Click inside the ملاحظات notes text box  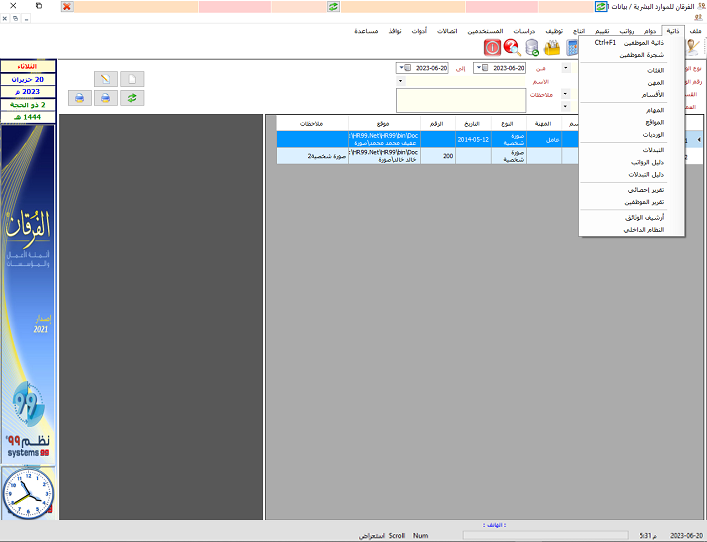click(461, 100)
